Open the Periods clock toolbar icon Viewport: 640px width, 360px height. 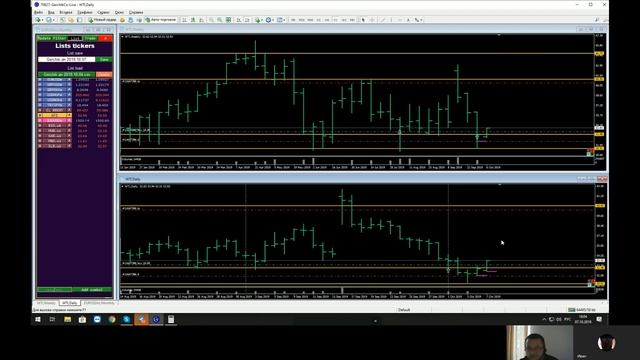click(x=268, y=20)
